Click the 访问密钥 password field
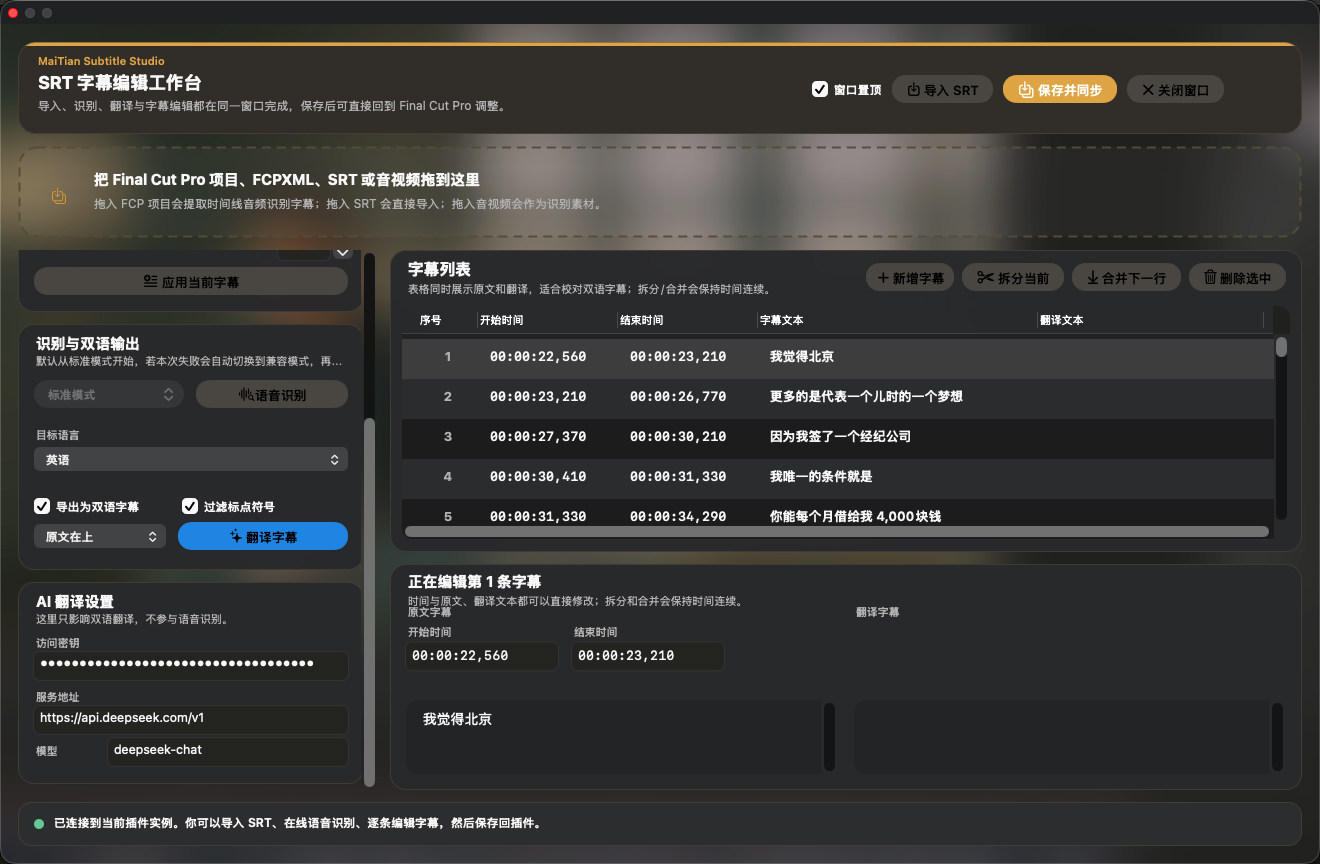The image size is (1320, 864). pos(191,664)
